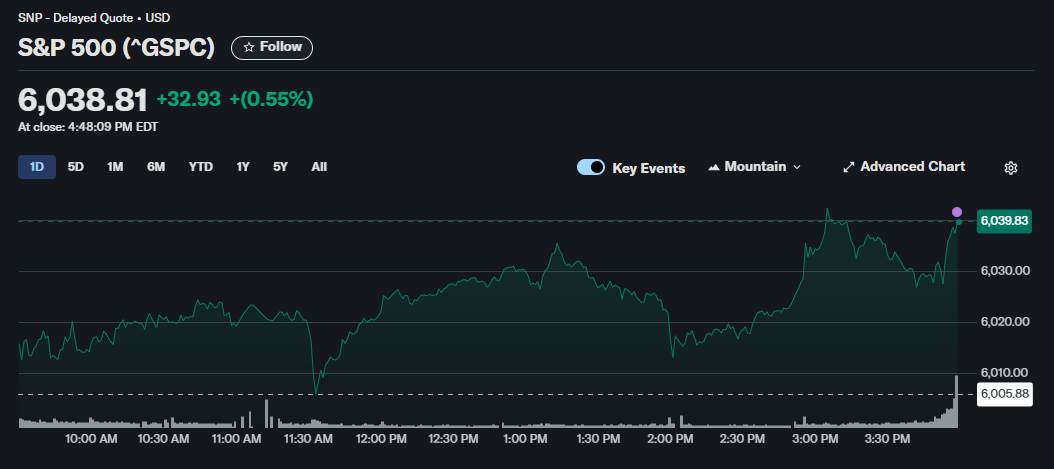This screenshot has height=469, width=1054.
Task: Click the 1:30 PM time label
Action: 600,439
